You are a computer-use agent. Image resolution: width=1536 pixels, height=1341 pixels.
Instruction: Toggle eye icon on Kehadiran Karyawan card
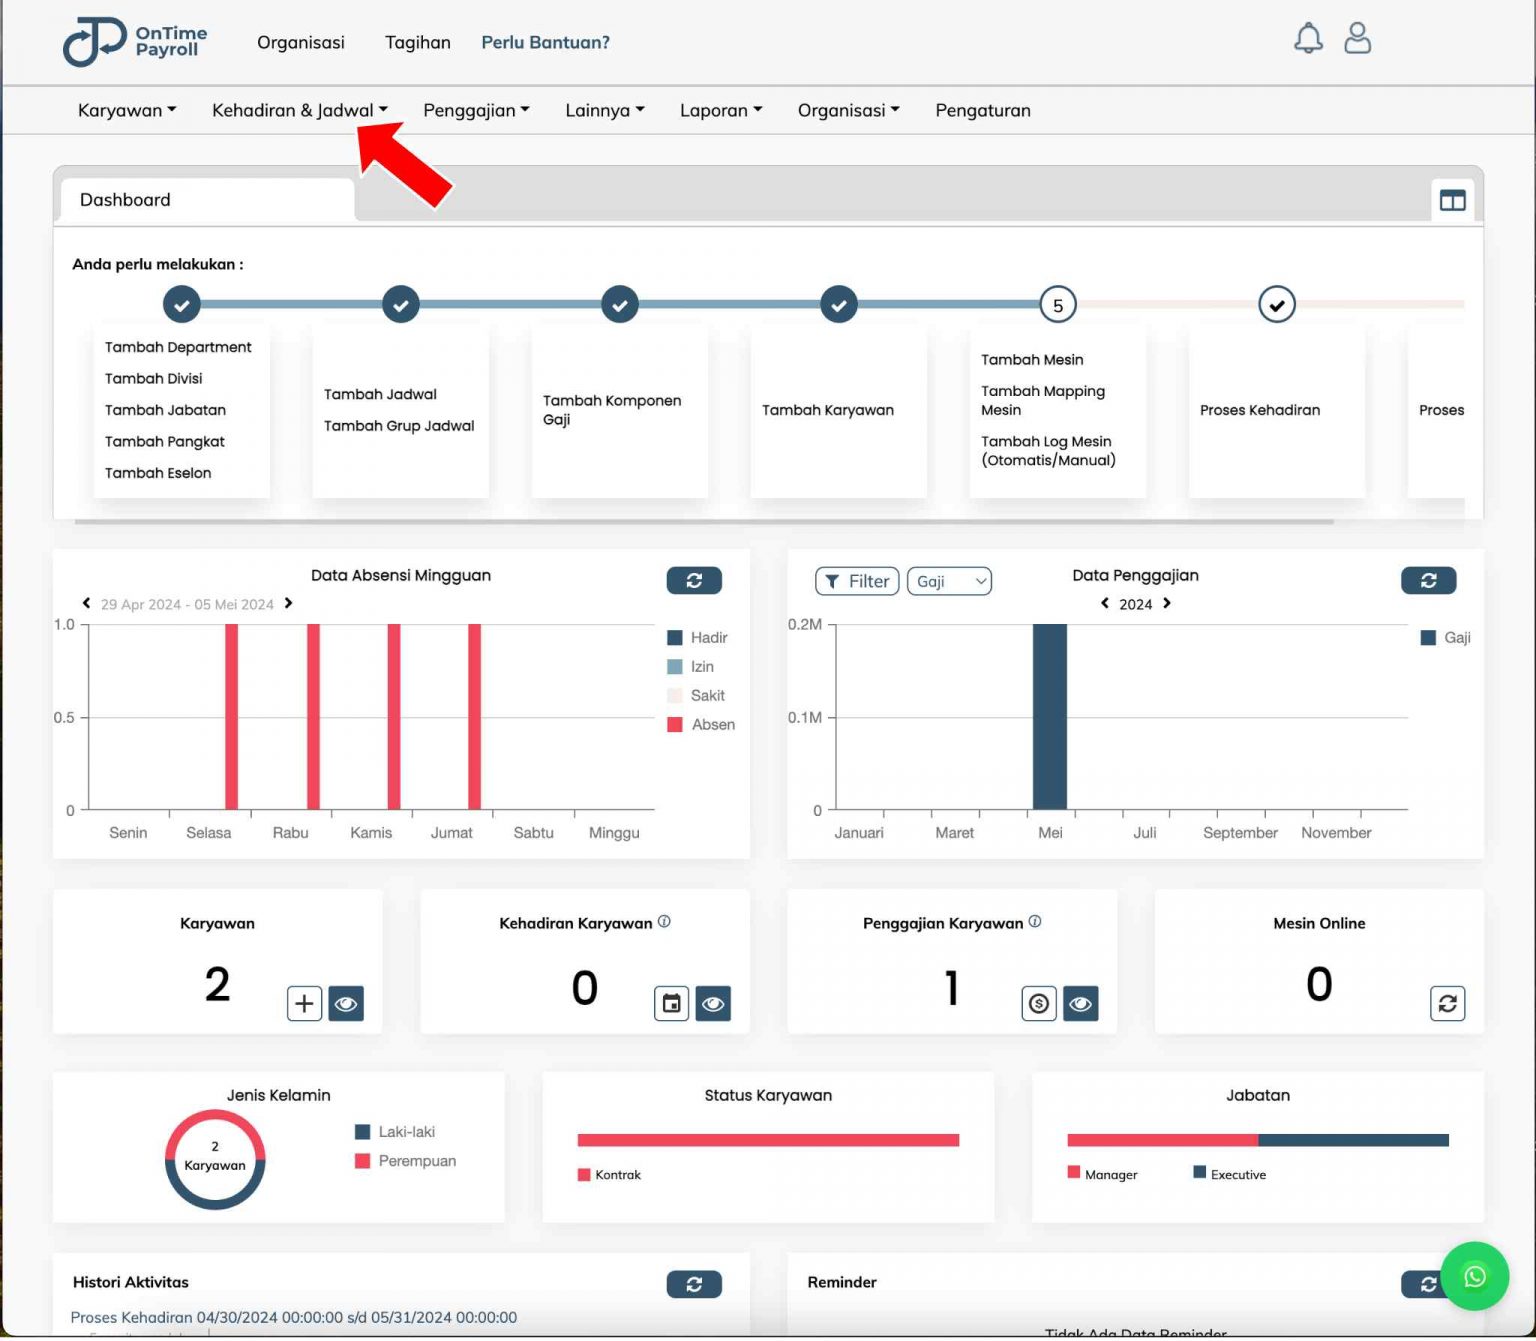pyautogui.click(x=713, y=1004)
